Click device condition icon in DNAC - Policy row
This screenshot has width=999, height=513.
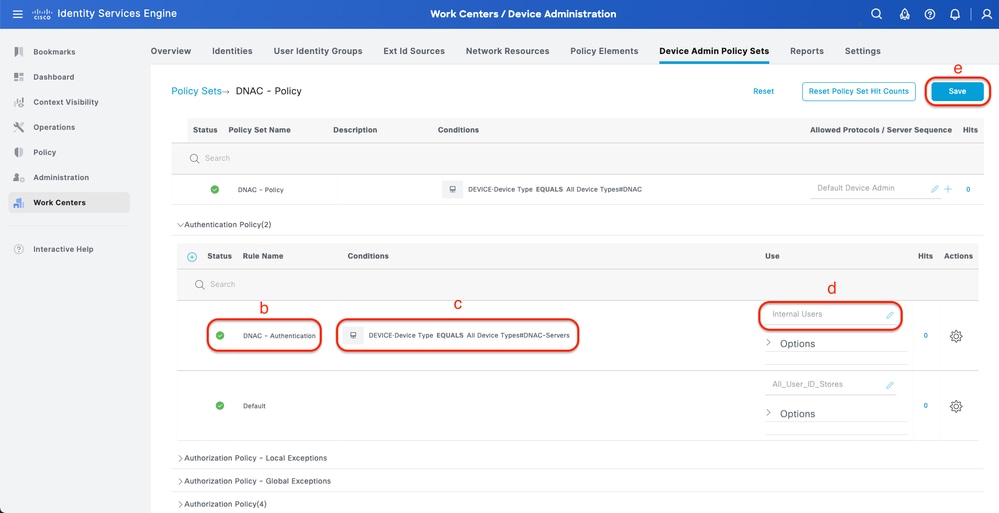(452, 189)
